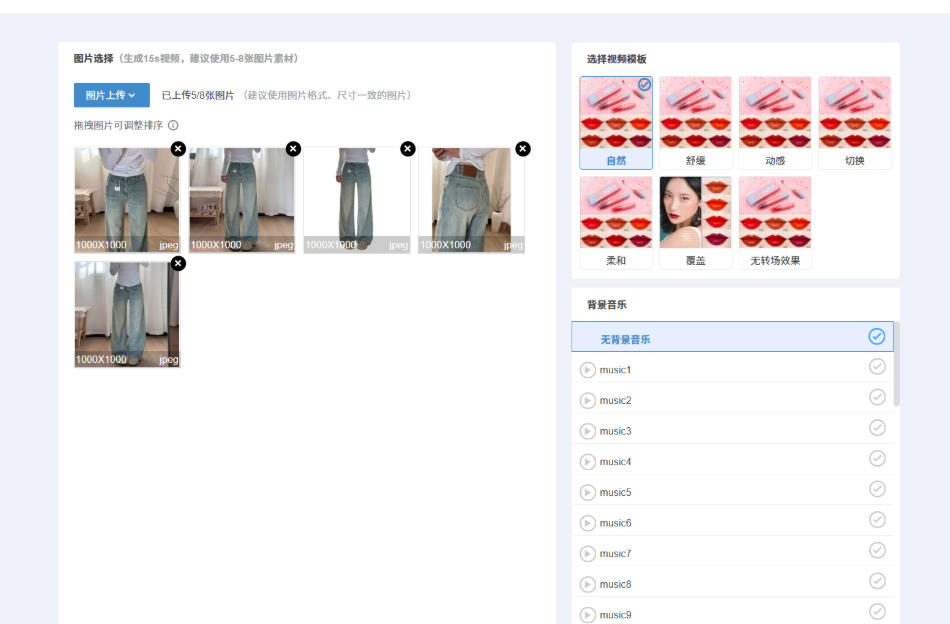This screenshot has width=950, height=624.
Task: Play preview of music5
Action: coord(587,492)
